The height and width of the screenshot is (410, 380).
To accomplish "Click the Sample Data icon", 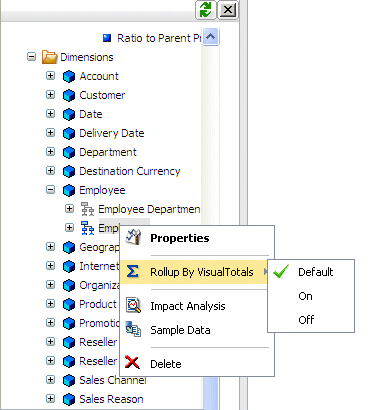I will click(133, 329).
